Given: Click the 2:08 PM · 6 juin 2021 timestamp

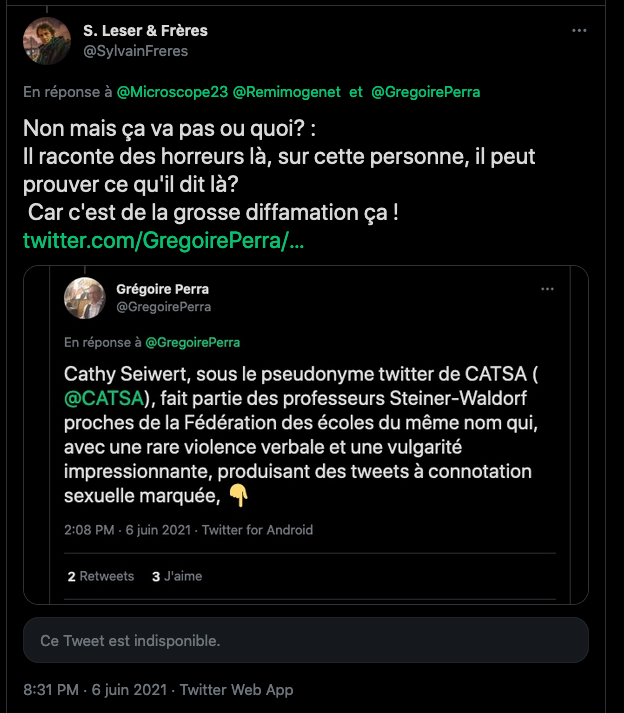Looking at the screenshot, I should 128,530.
